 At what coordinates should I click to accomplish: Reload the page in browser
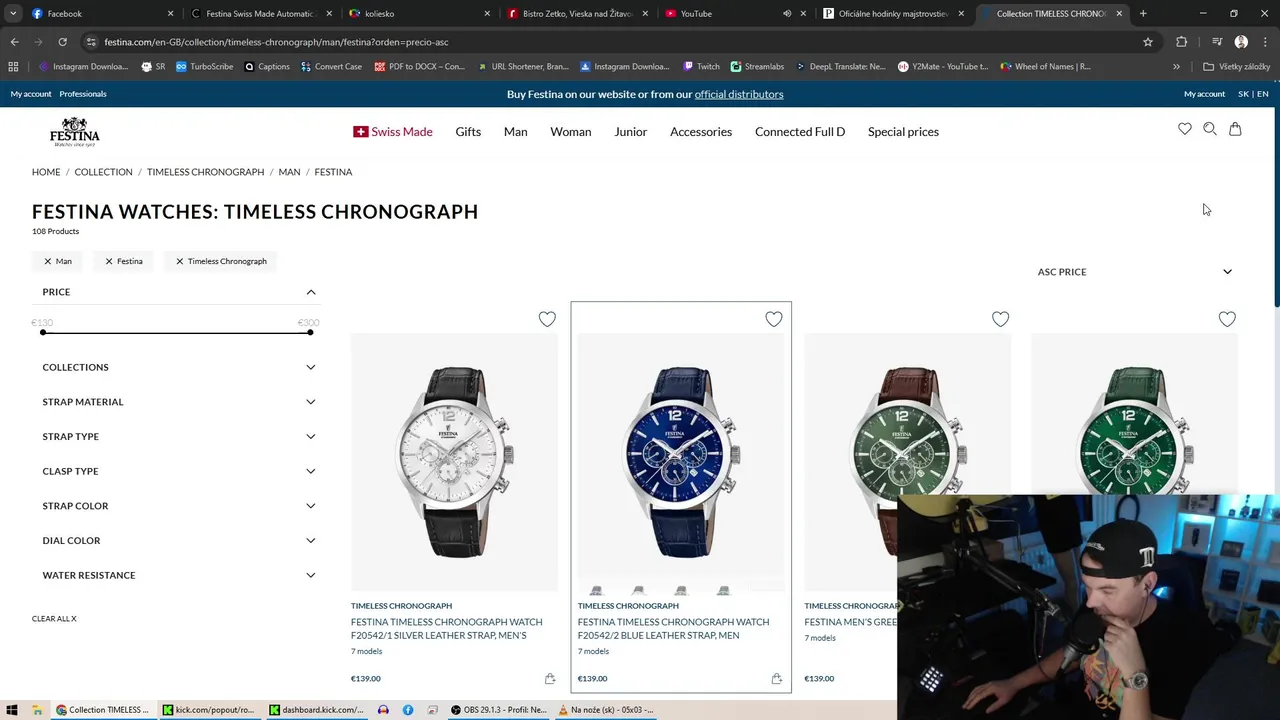(62, 42)
